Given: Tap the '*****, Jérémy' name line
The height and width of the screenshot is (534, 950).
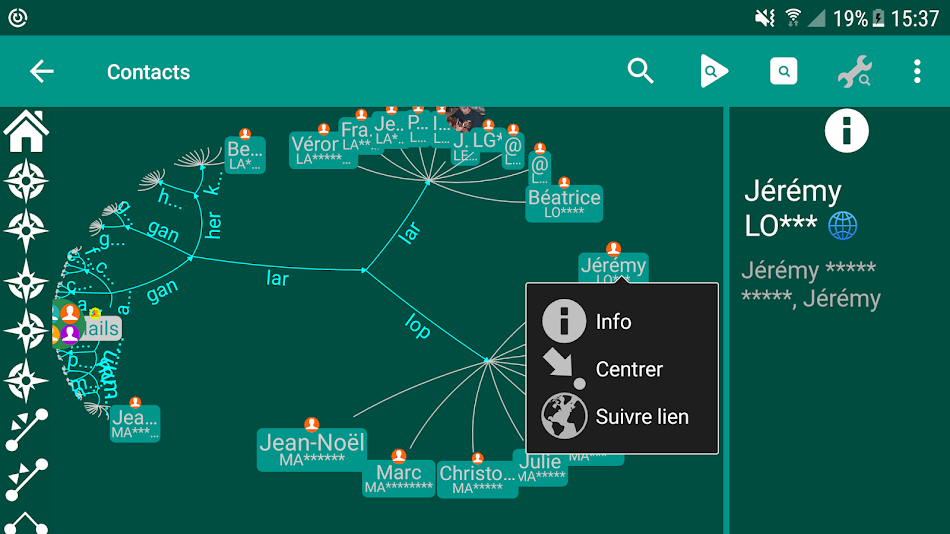Looking at the screenshot, I should (811, 299).
